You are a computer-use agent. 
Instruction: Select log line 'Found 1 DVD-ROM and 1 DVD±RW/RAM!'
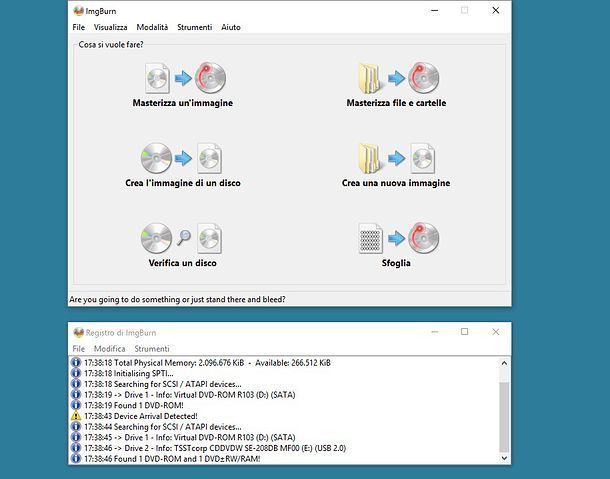(172, 459)
